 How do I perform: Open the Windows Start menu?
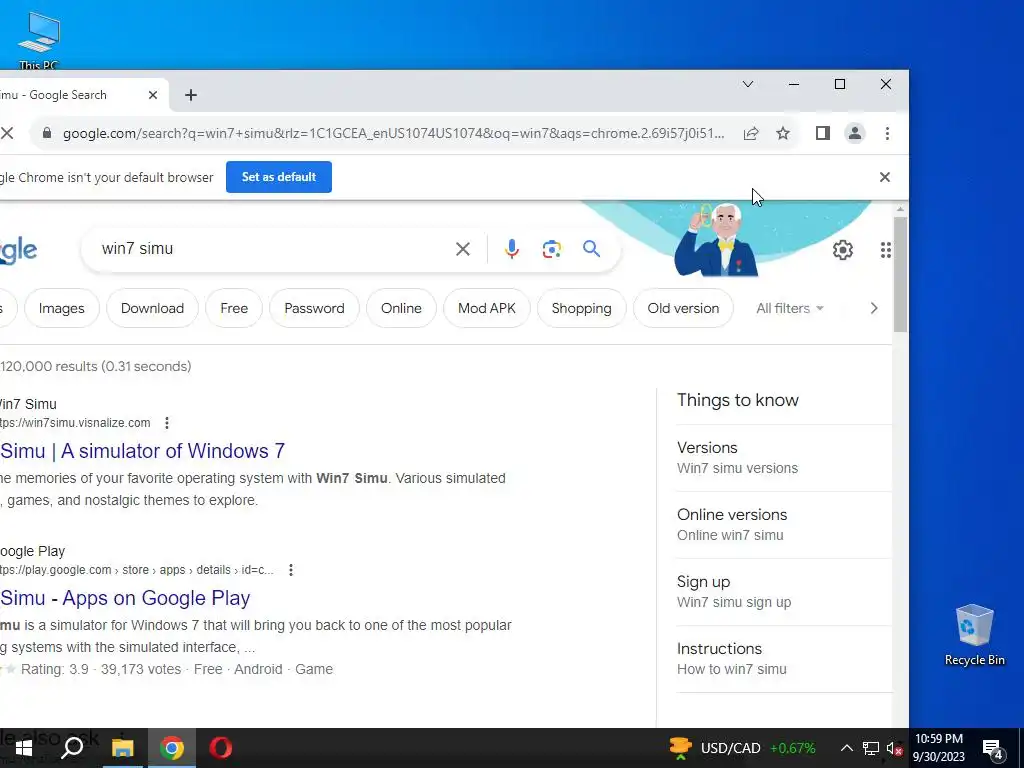pos(24,748)
